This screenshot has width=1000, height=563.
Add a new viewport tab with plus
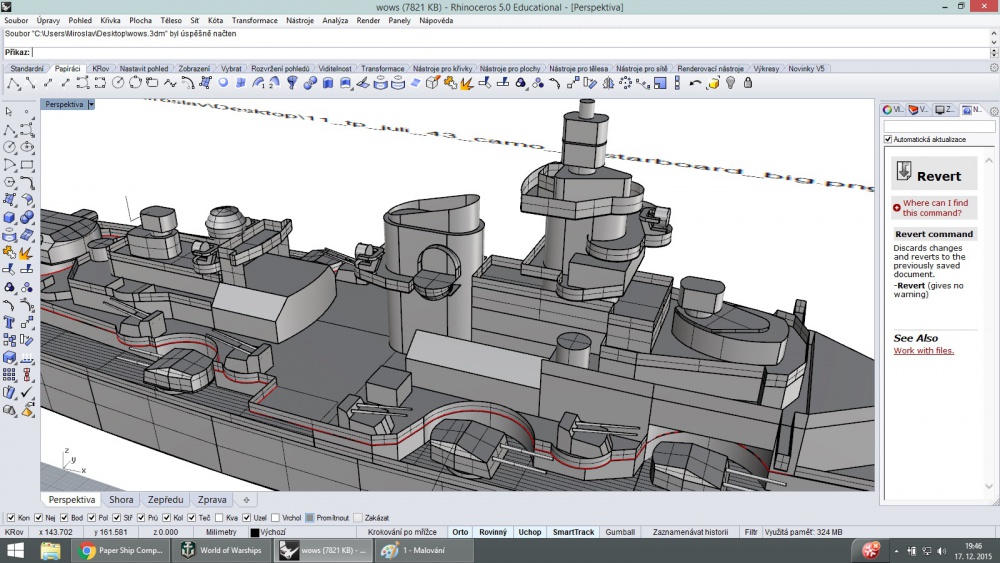pyautogui.click(x=246, y=500)
